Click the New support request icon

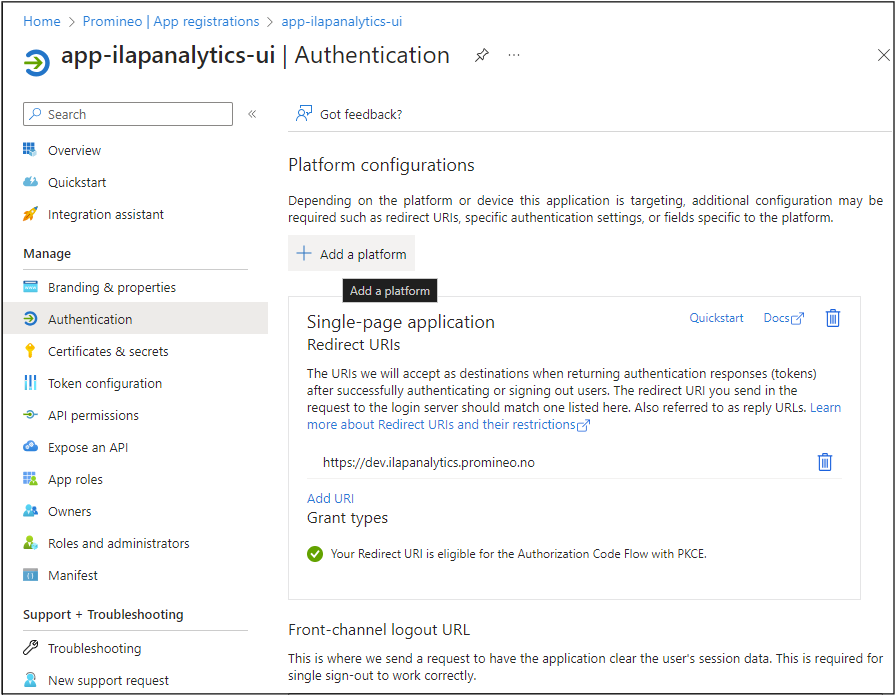tap(30, 680)
